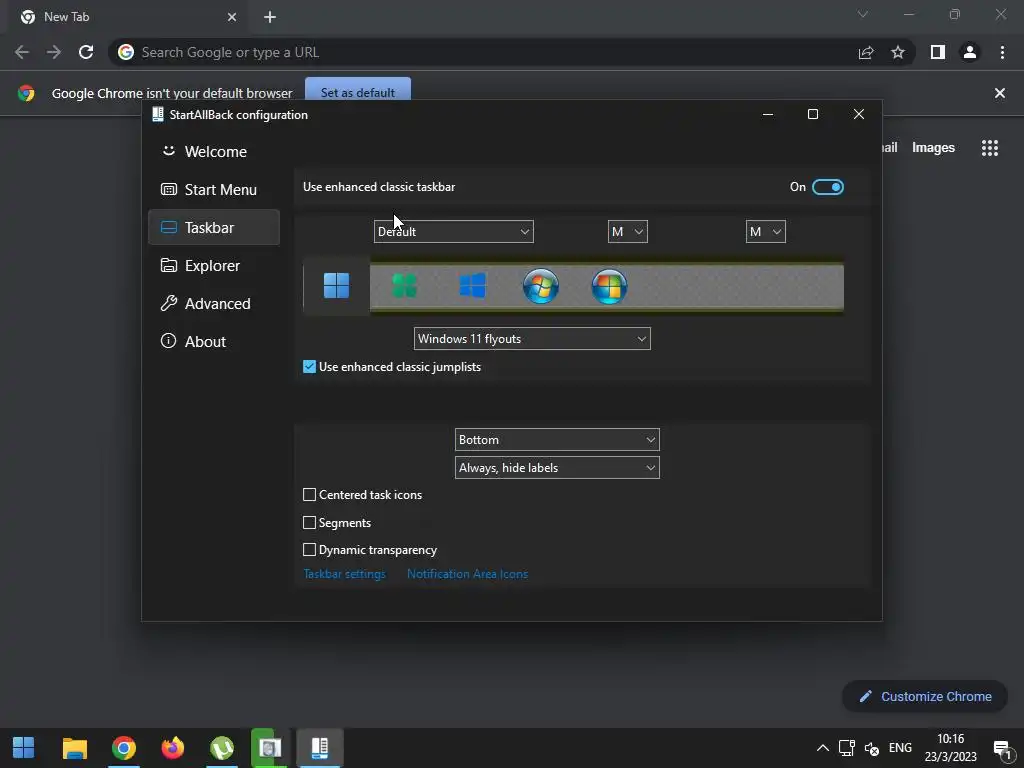Pick the Windows 10 blue start button icon
The image size is (1024, 768).
[472, 286]
